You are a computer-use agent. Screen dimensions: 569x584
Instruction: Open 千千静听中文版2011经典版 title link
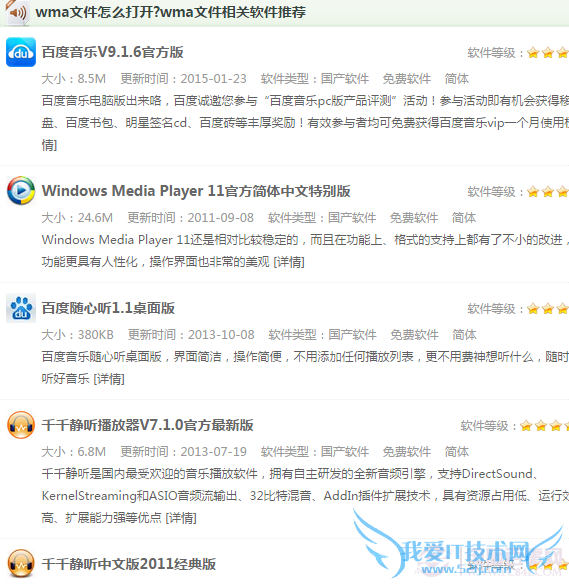(x=128, y=564)
